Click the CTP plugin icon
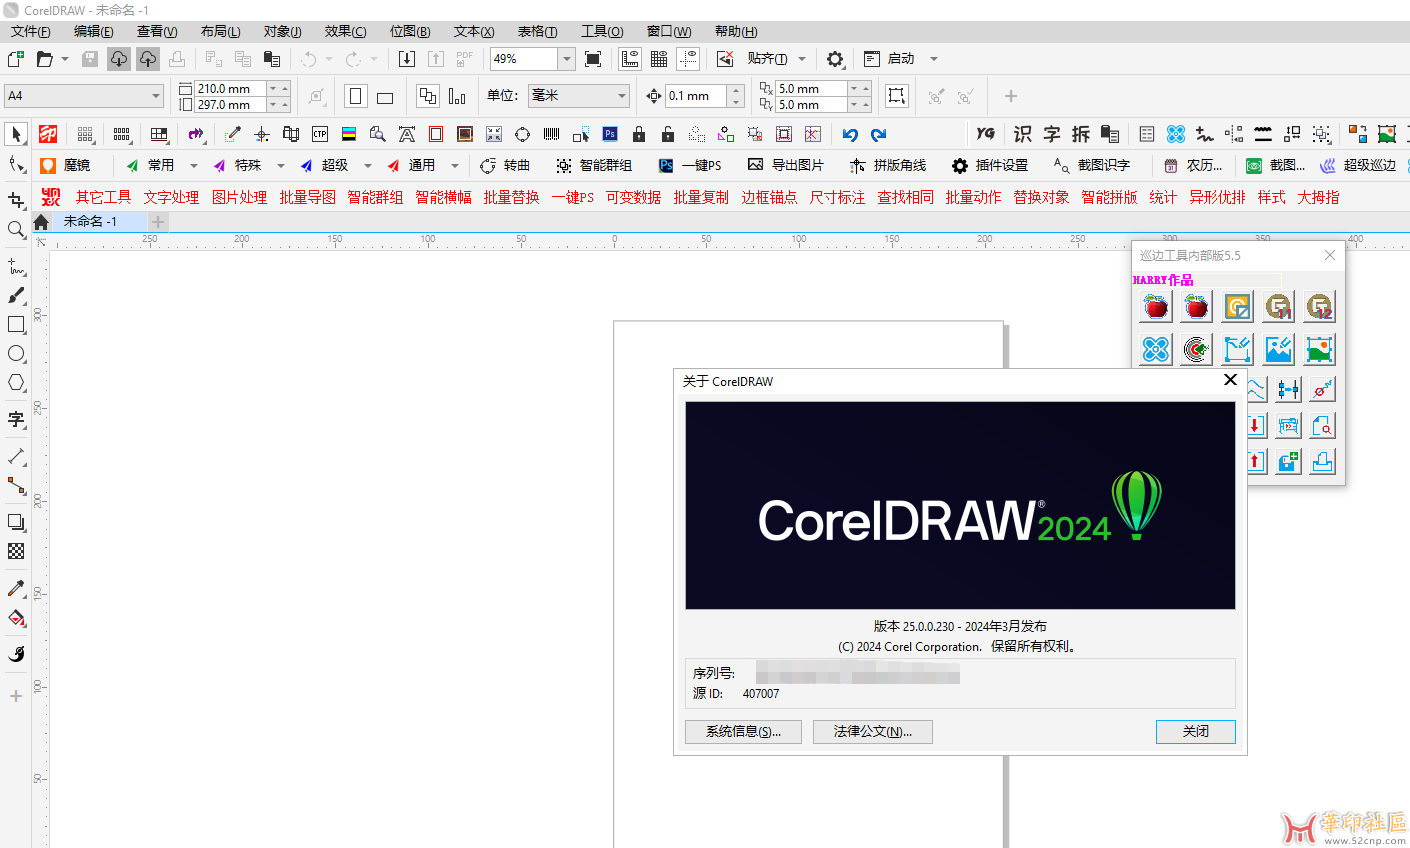The height and width of the screenshot is (848, 1410). point(320,134)
